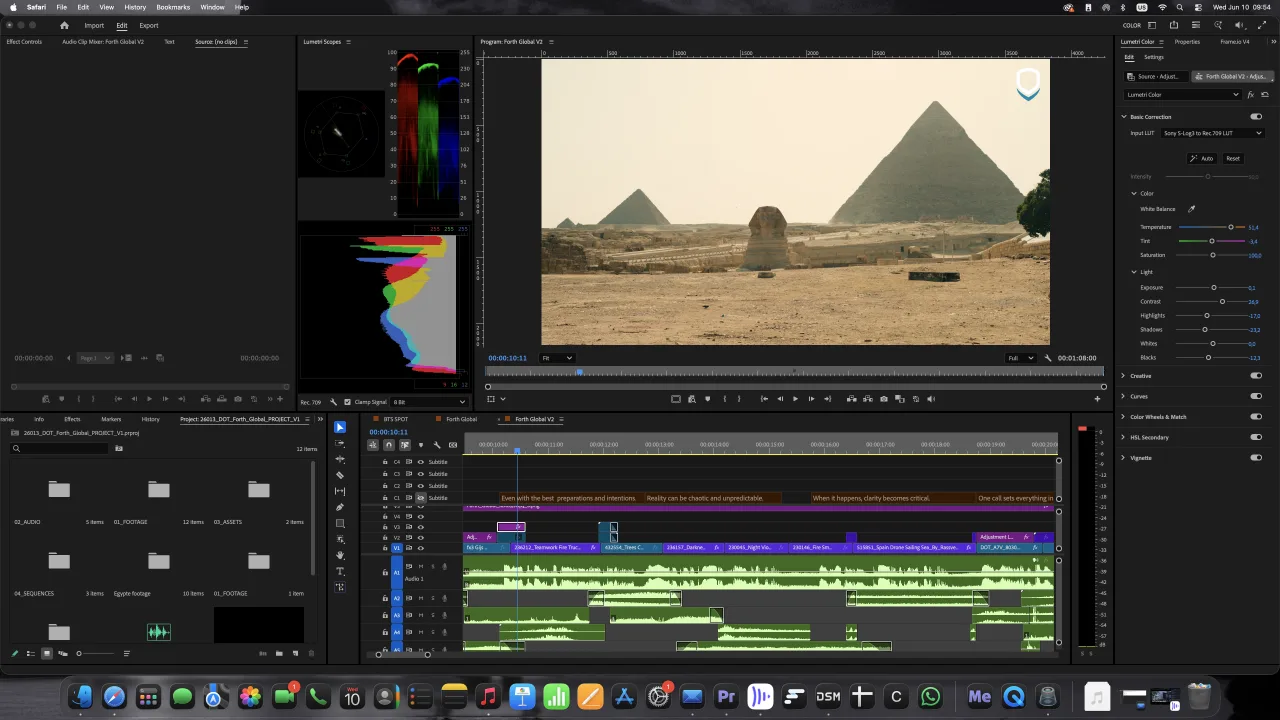This screenshot has width=1280, height=720.
Task: Open the Full playback resolution dropdown
Action: coord(1020,358)
